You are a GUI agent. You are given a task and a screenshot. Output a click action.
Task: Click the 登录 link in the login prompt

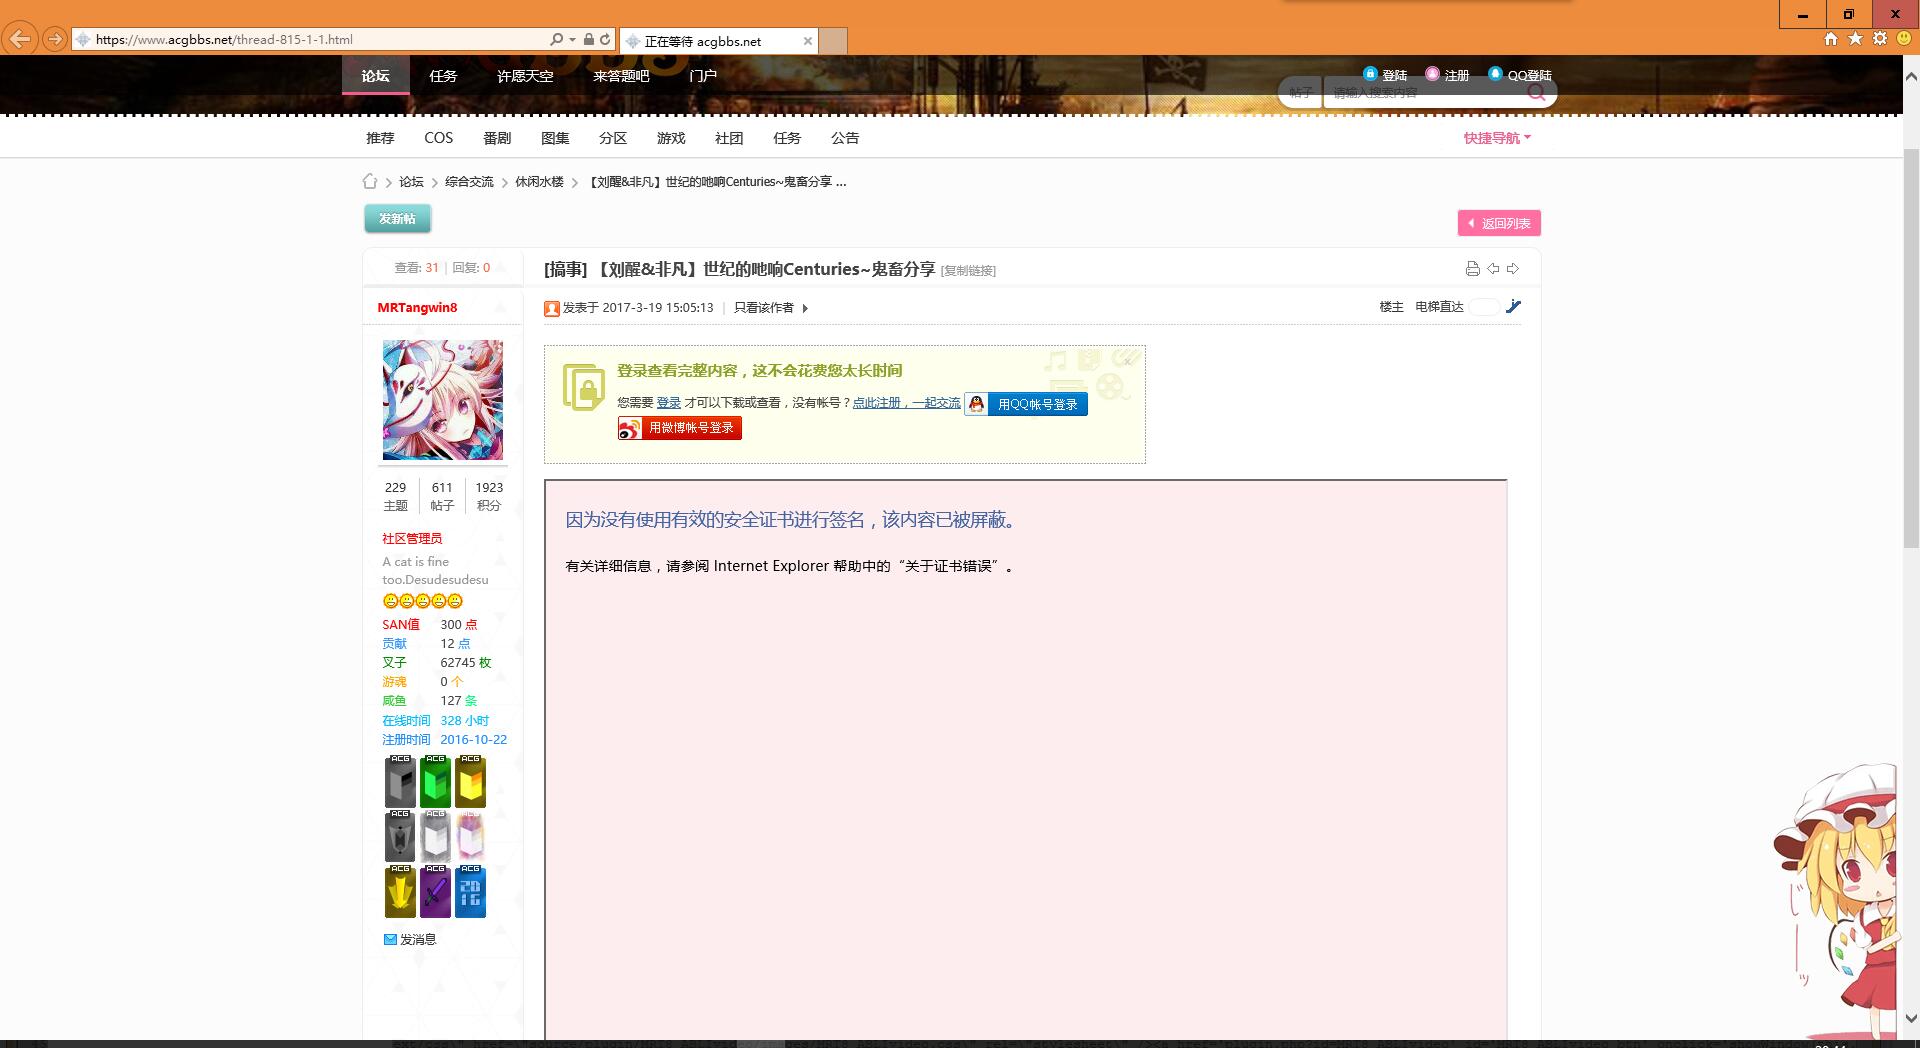[x=669, y=403]
